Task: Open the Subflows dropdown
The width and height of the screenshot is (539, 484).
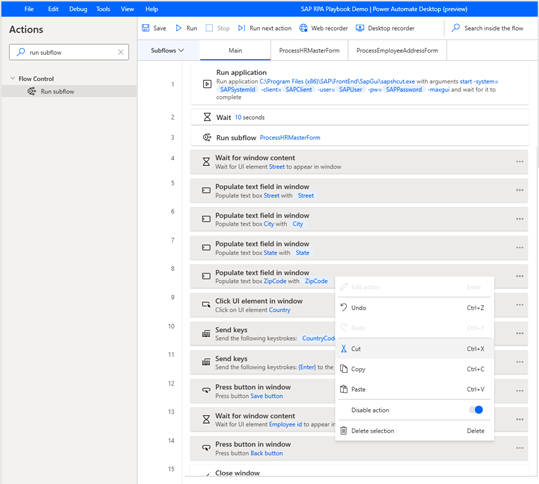Action: pos(168,51)
